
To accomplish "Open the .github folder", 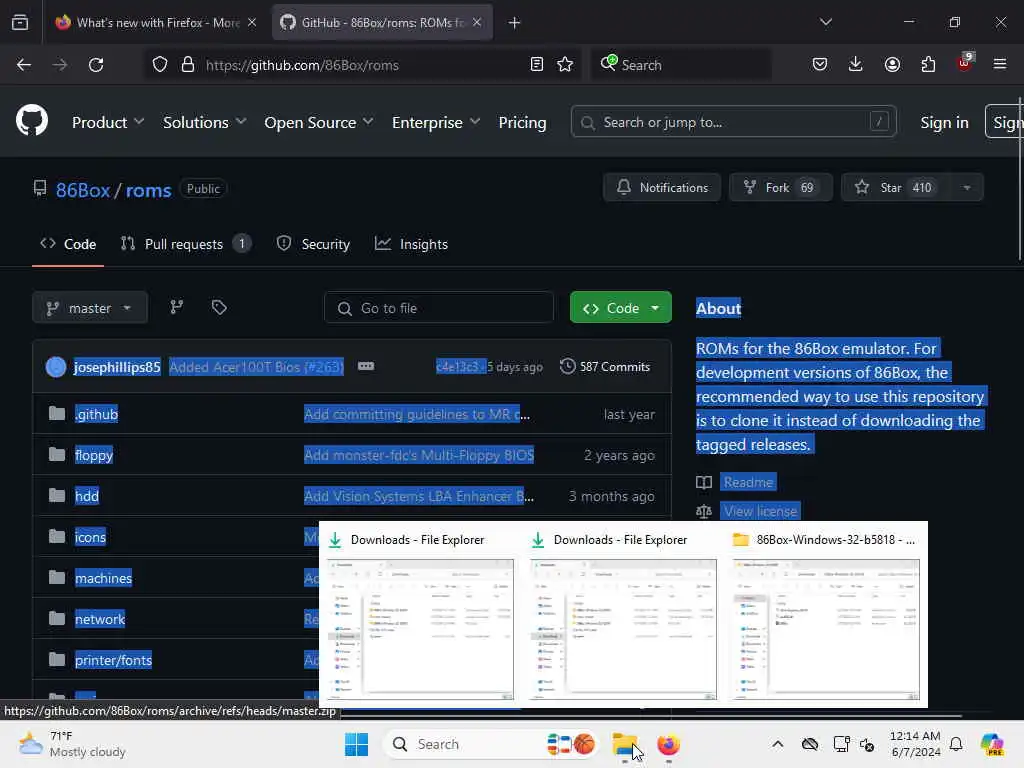I will (96, 414).
